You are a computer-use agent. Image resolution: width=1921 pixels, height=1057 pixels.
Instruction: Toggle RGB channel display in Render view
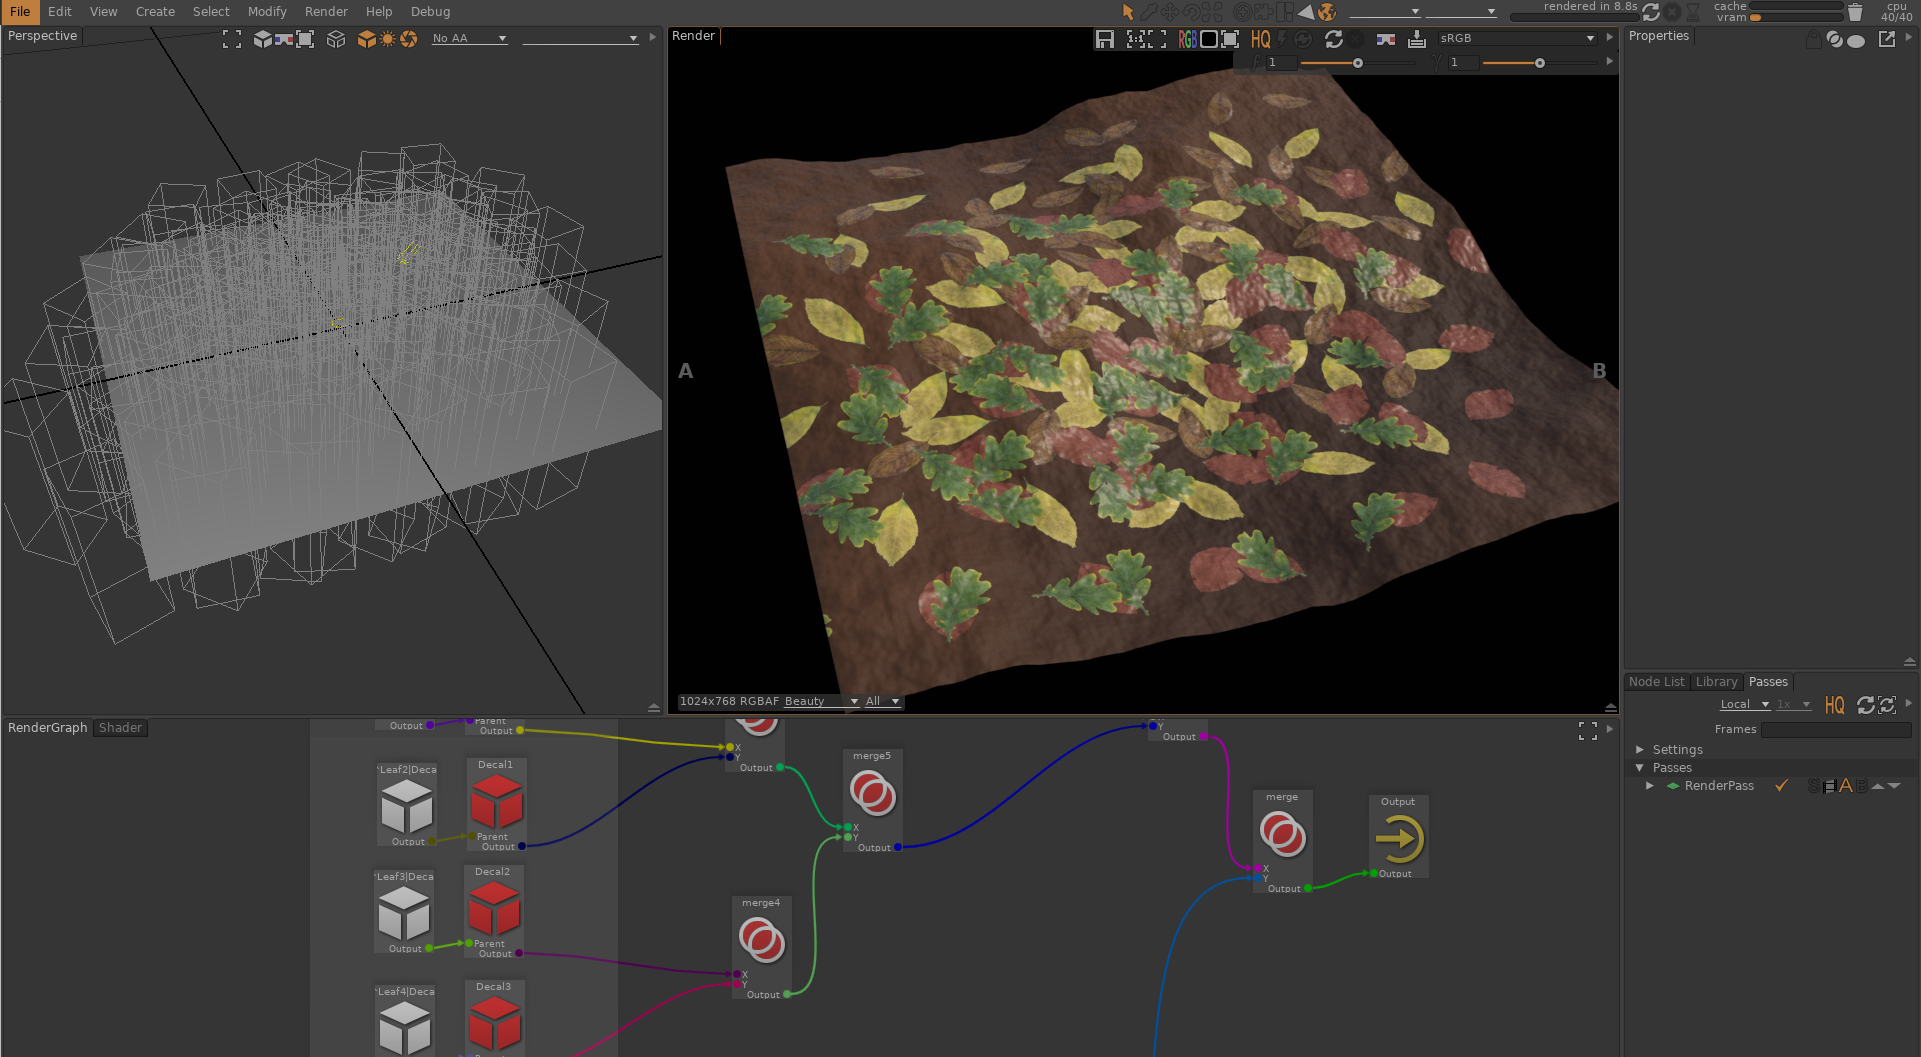tap(1187, 39)
